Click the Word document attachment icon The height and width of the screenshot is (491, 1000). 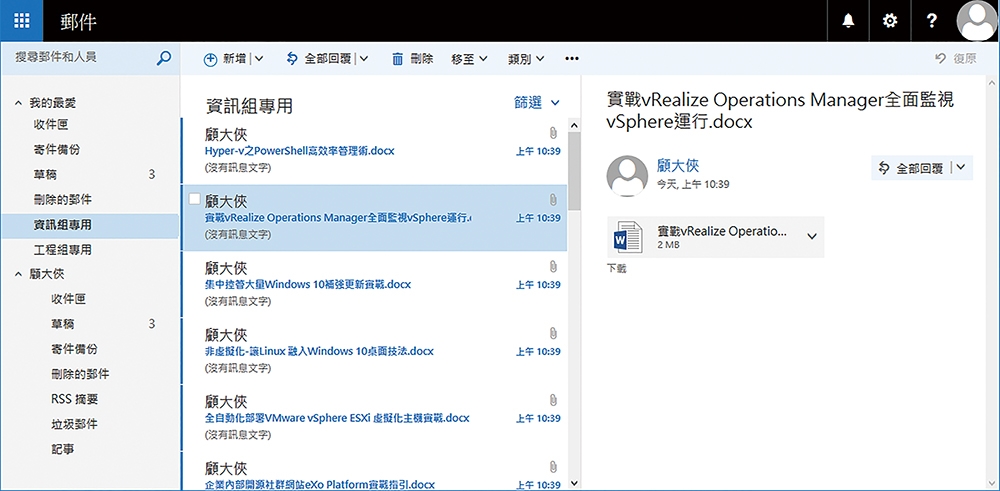click(626, 236)
